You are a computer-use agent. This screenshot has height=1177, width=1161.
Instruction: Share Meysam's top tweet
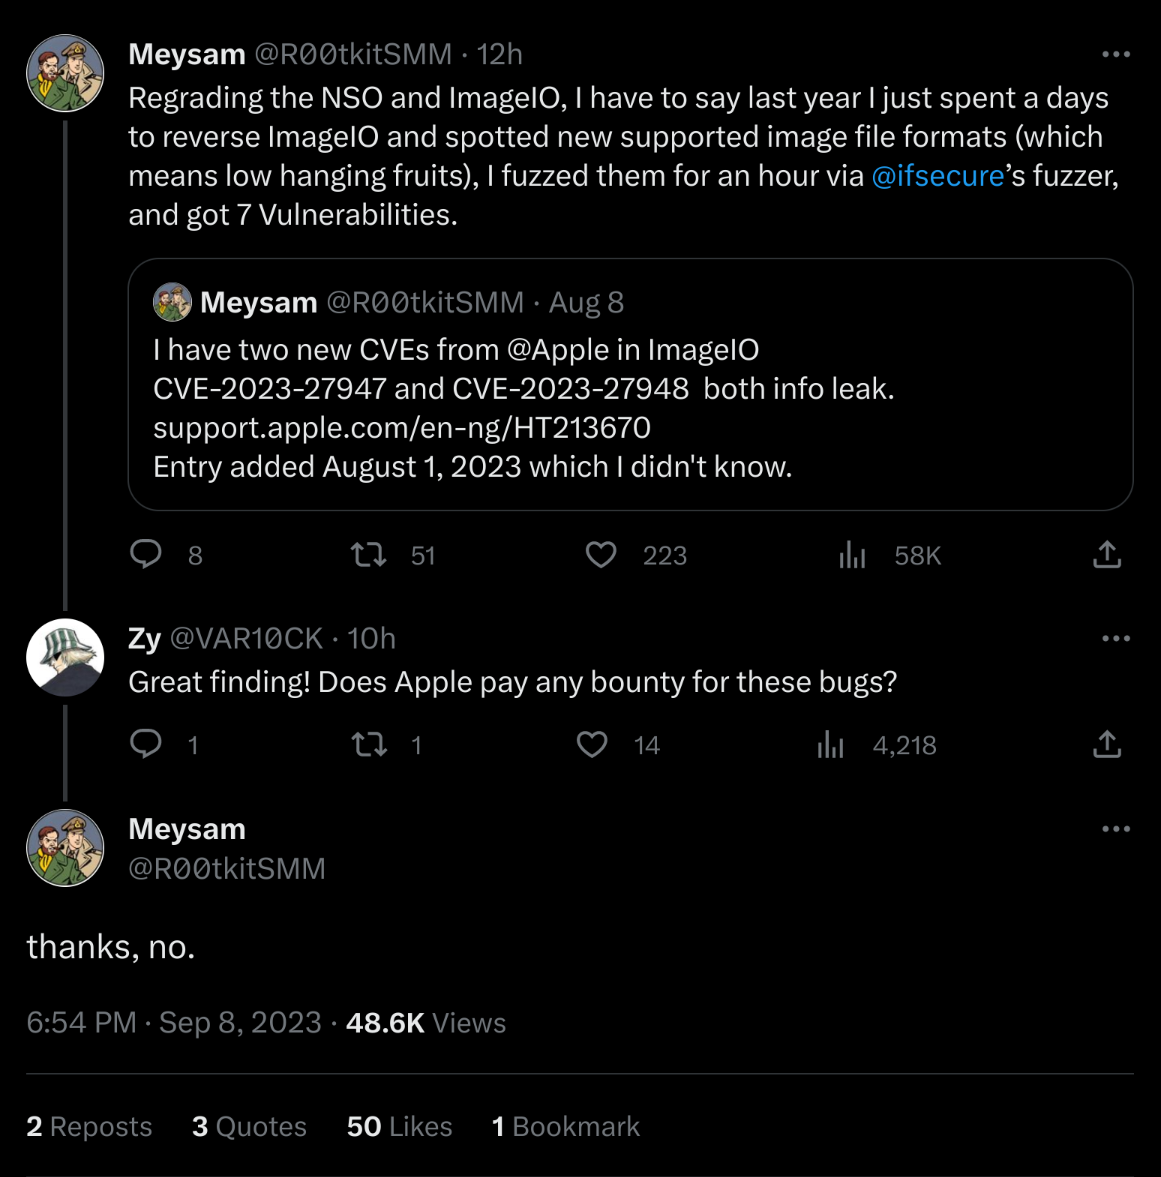pos(1107,554)
